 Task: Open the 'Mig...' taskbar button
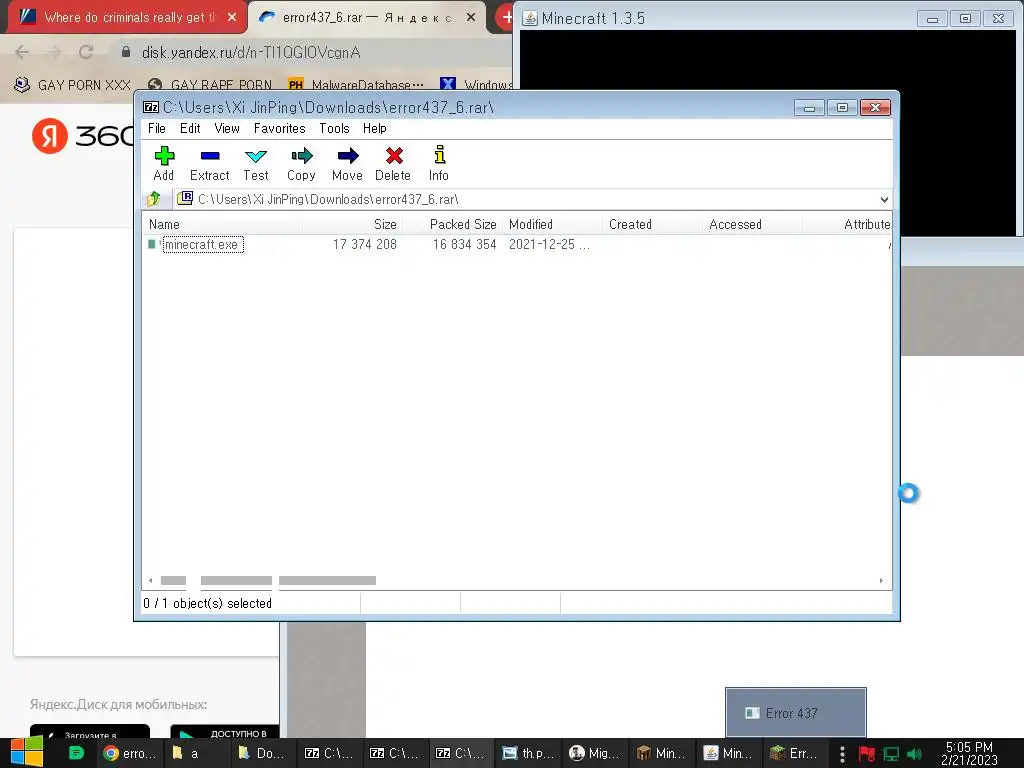coord(594,753)
